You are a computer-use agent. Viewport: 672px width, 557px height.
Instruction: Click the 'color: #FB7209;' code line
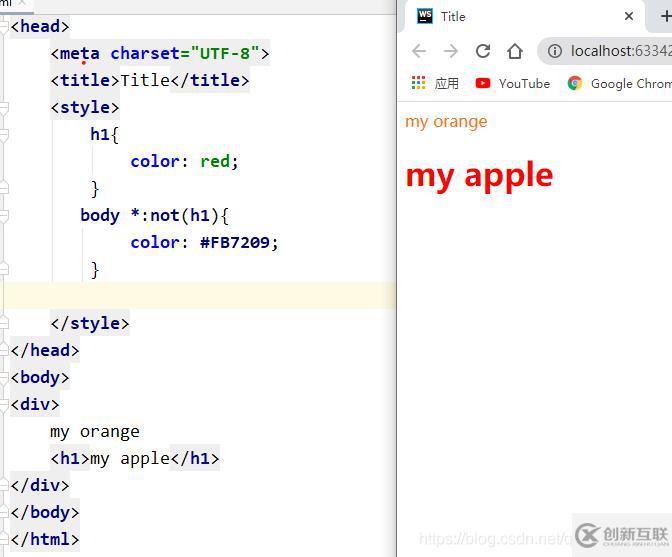pos(204,243)
